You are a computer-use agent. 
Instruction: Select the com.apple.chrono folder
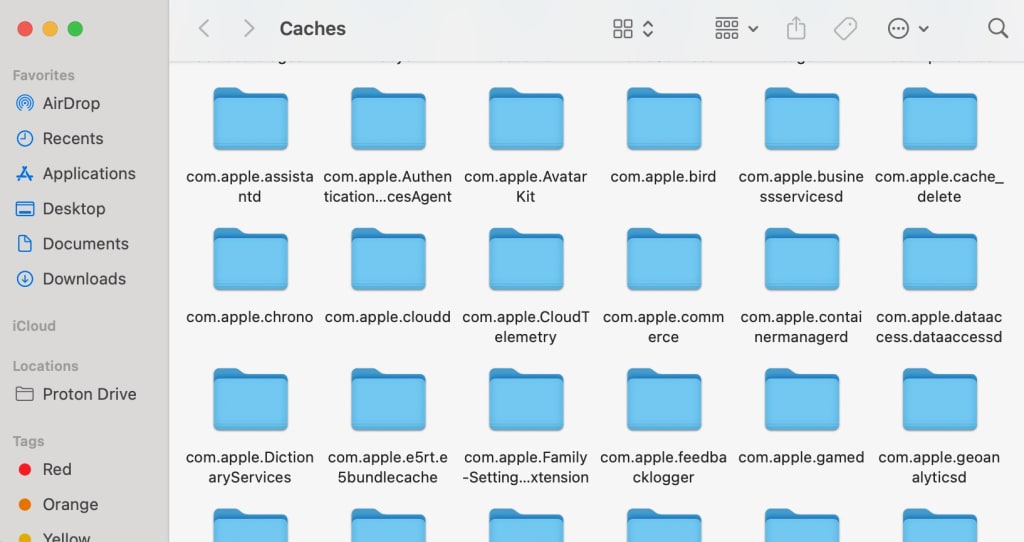point(250,259)
